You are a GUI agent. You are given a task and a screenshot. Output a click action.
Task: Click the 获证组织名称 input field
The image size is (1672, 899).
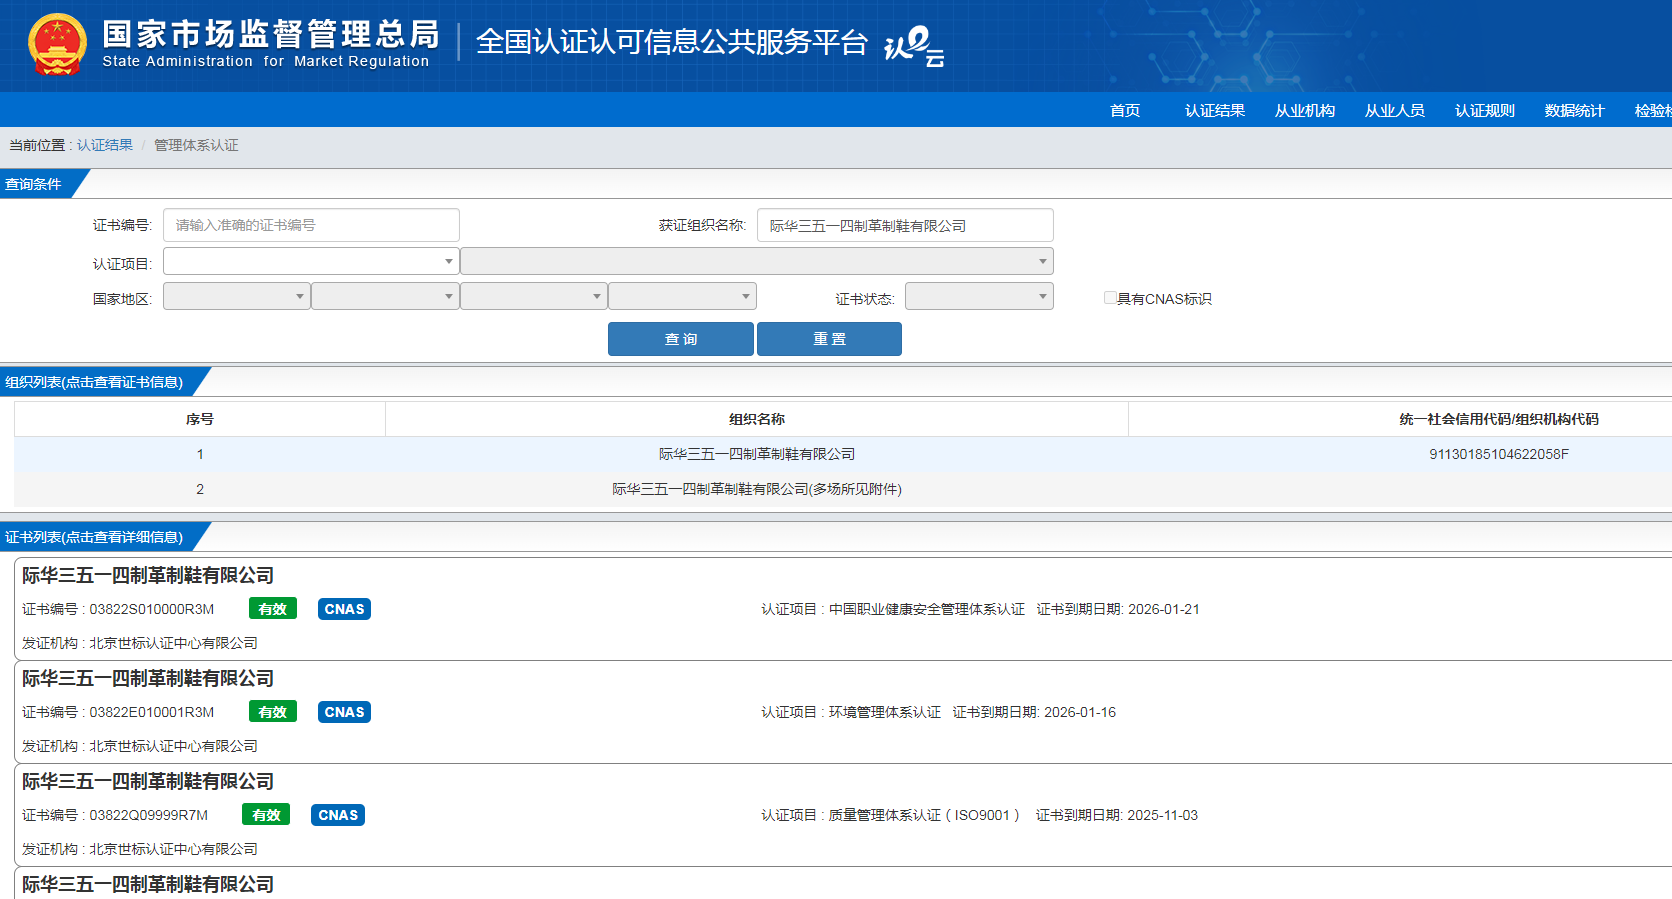[x=905, y=225]
